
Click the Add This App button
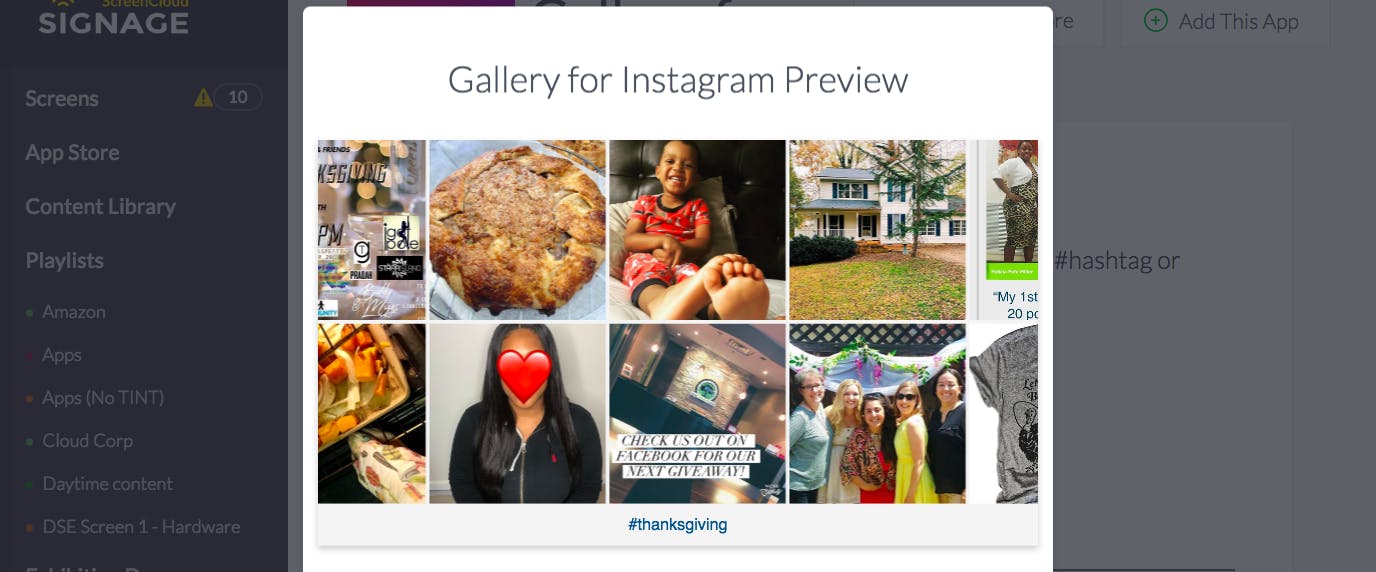pos(1225,21)
